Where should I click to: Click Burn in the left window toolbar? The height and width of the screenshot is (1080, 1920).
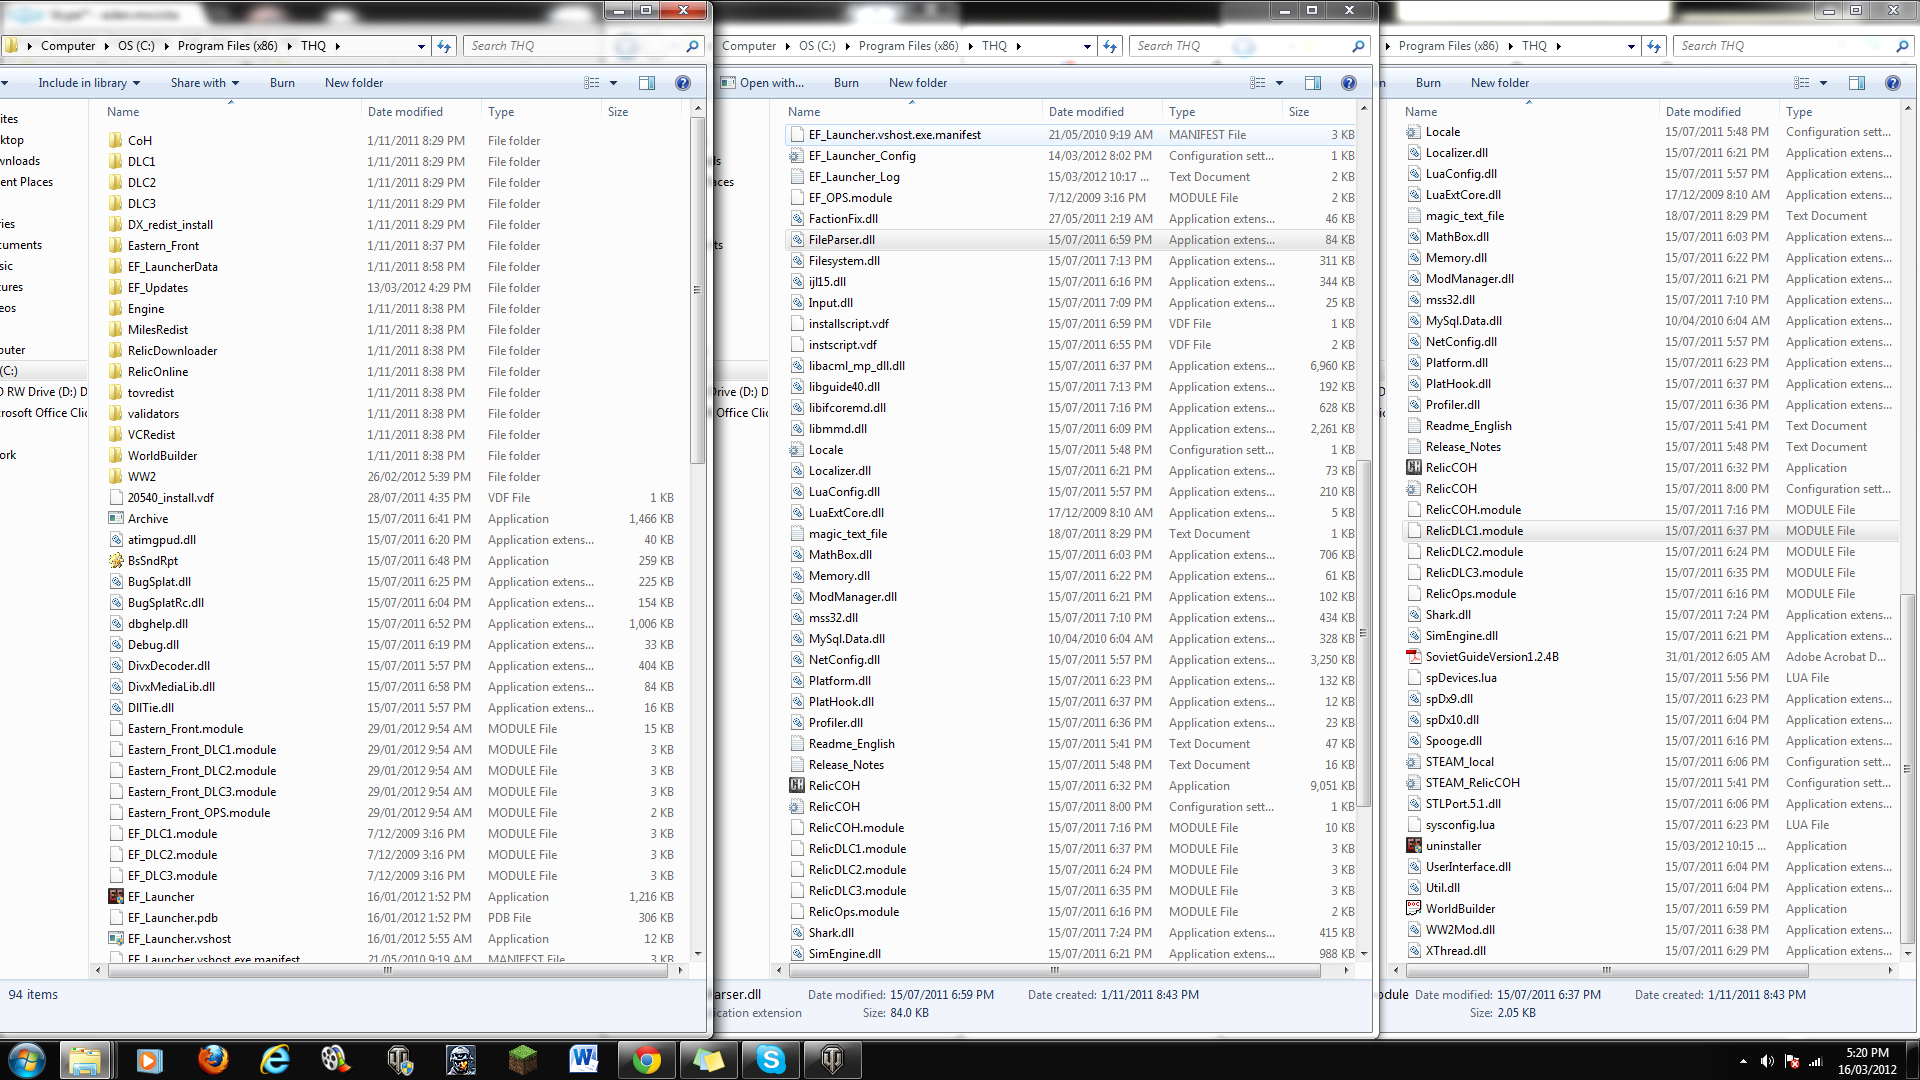(x=282, y=83)
